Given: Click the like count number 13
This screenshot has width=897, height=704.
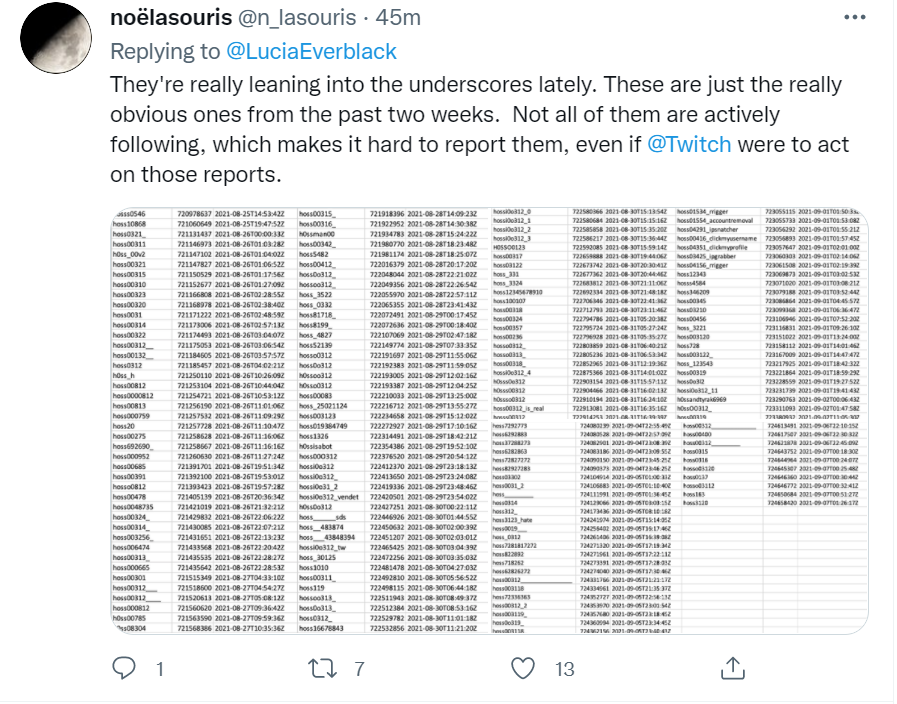Looking at the screenshot, I should coord(564,667).
